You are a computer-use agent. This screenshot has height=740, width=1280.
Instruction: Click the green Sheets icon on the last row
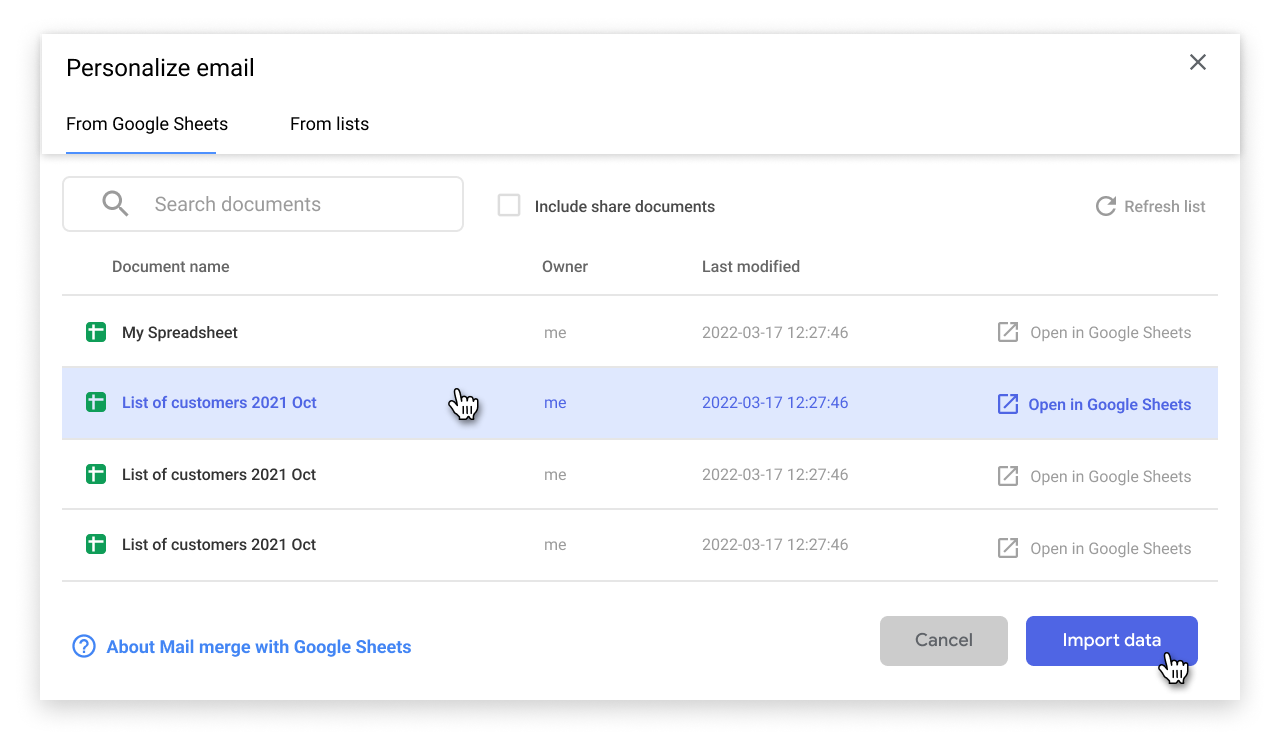[95, 544]
